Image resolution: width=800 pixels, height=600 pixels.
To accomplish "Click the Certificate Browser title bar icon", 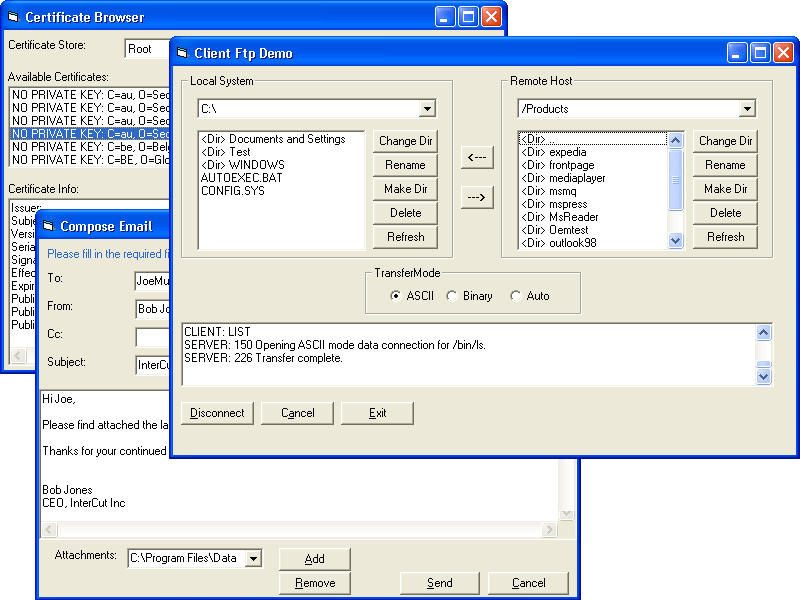I will coord(14,16).
